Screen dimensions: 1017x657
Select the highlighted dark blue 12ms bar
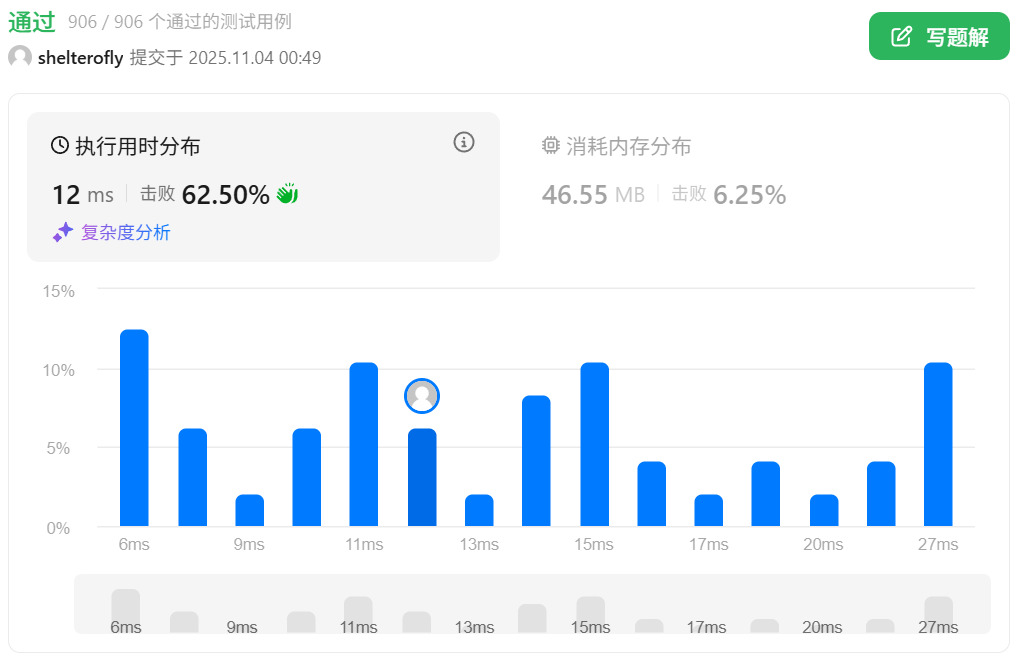422,477
